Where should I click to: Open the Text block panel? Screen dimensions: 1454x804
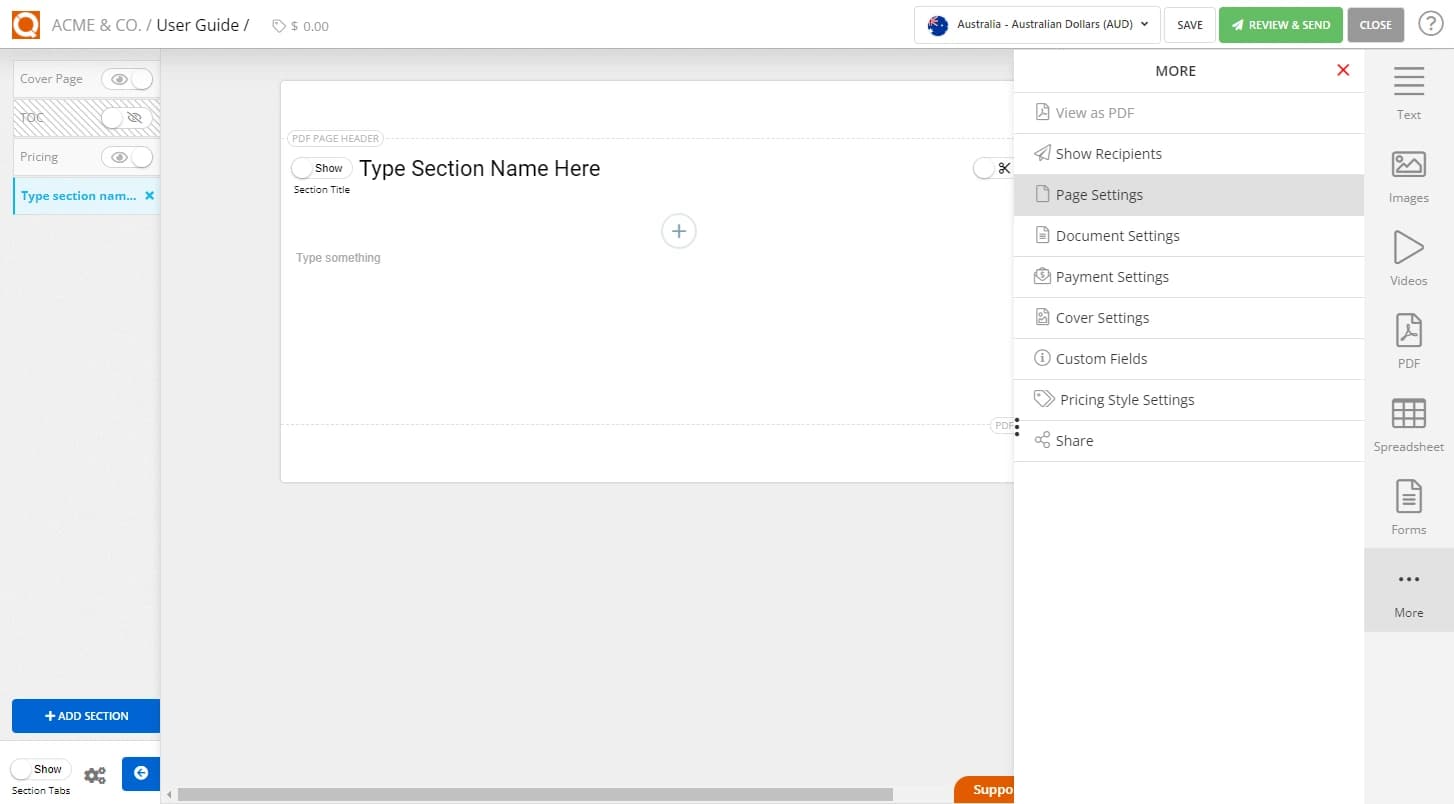coord(1408,92)
